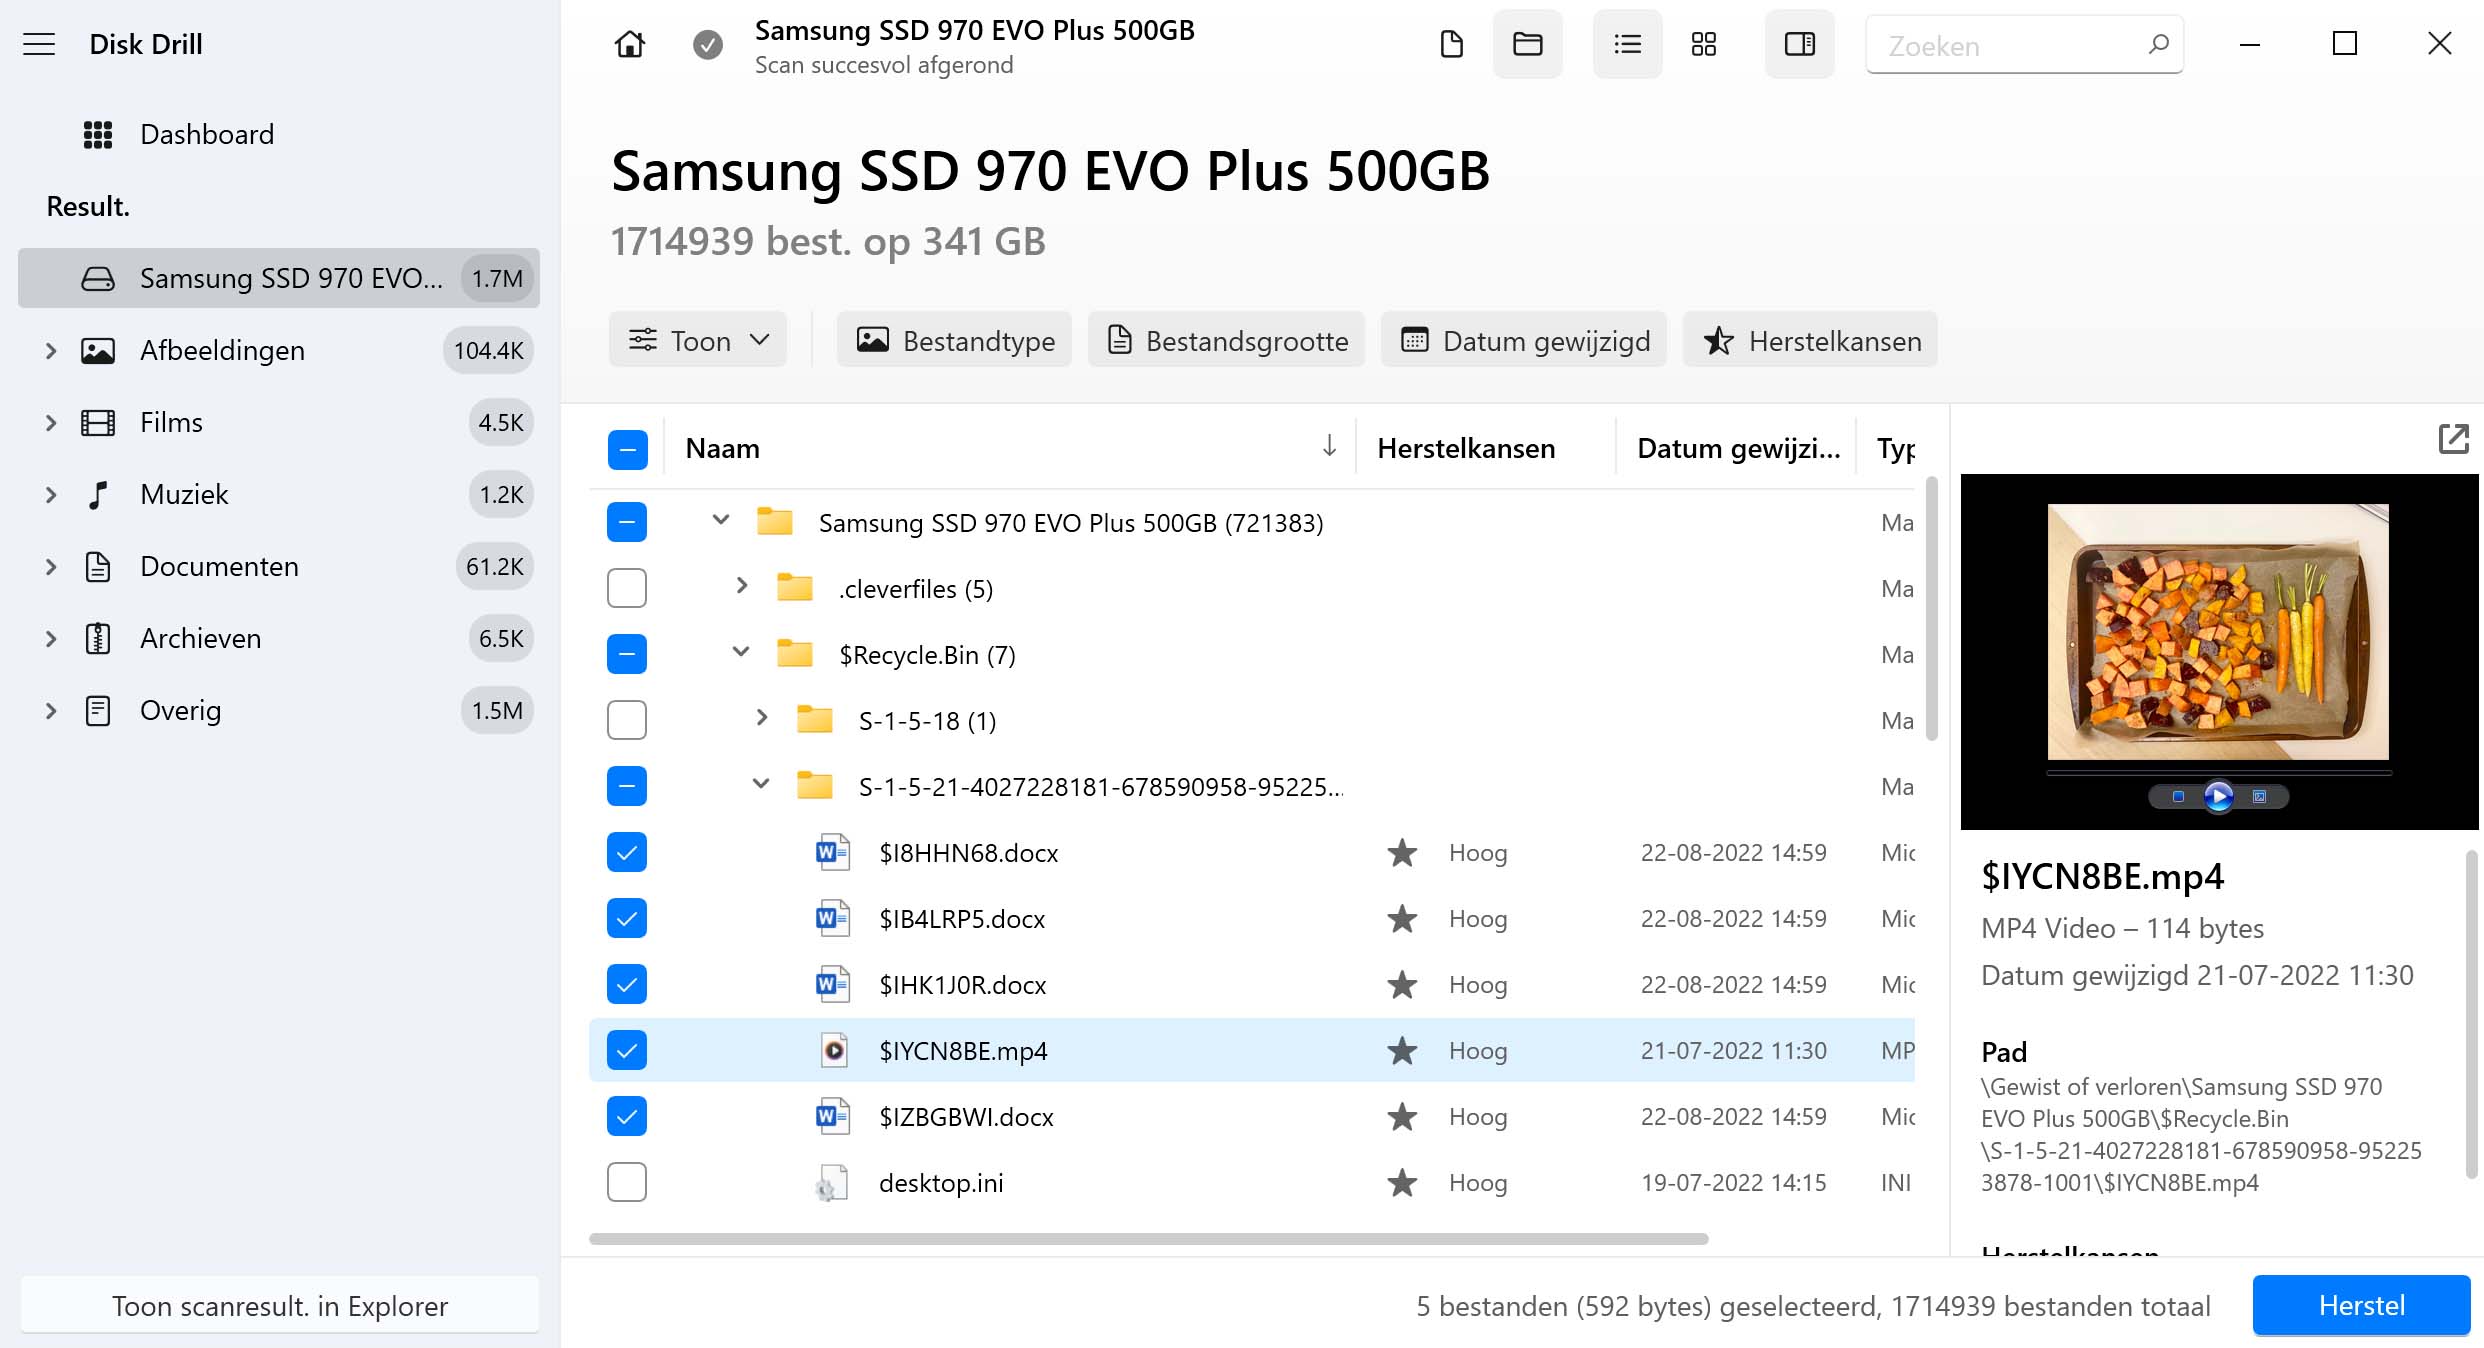Viewport: 2484px width, 1348px height.
Task: Toggle the $Recycle.Bin checkbox
Action: click(x=627, y=654)
